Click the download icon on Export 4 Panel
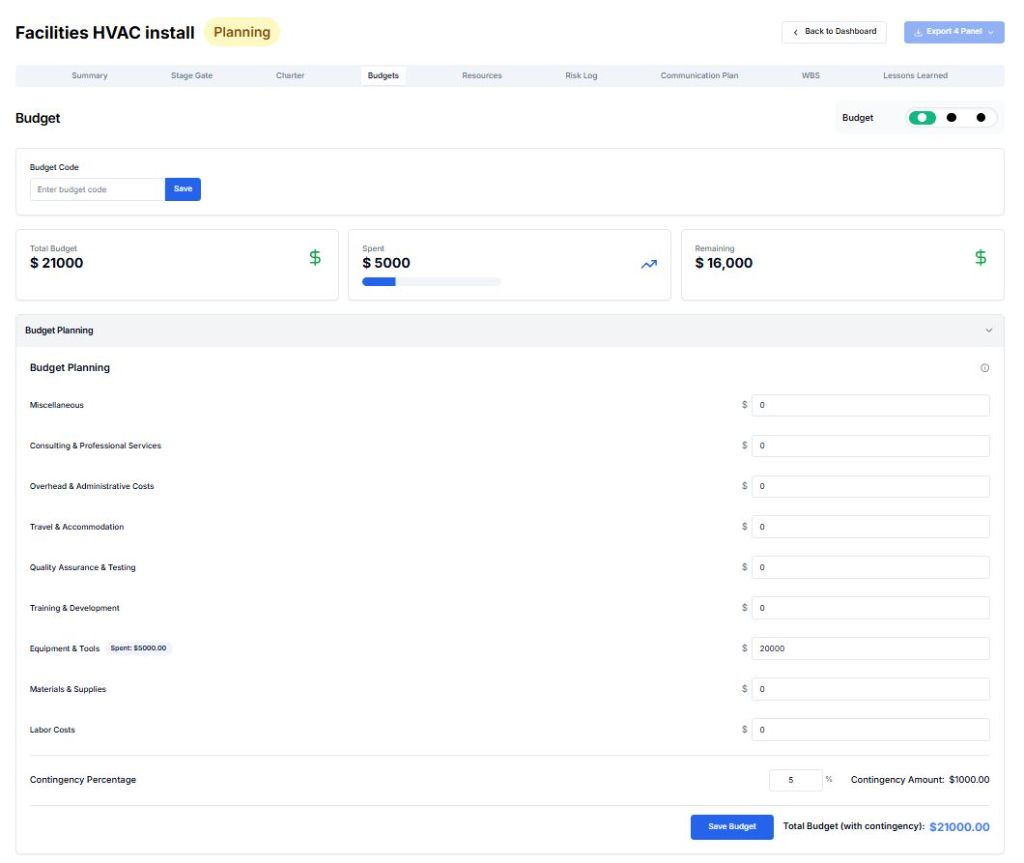Viewport: 1024px width, 863px height. [x=919, y=31]
